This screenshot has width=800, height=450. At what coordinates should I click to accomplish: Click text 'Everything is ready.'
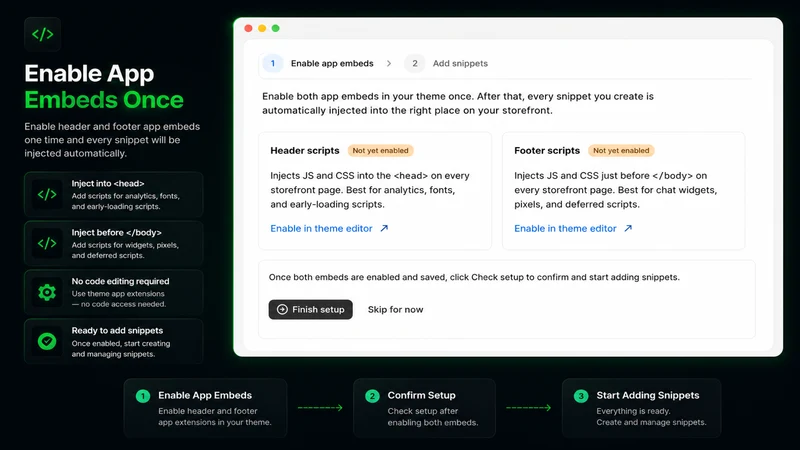[633, 411]
